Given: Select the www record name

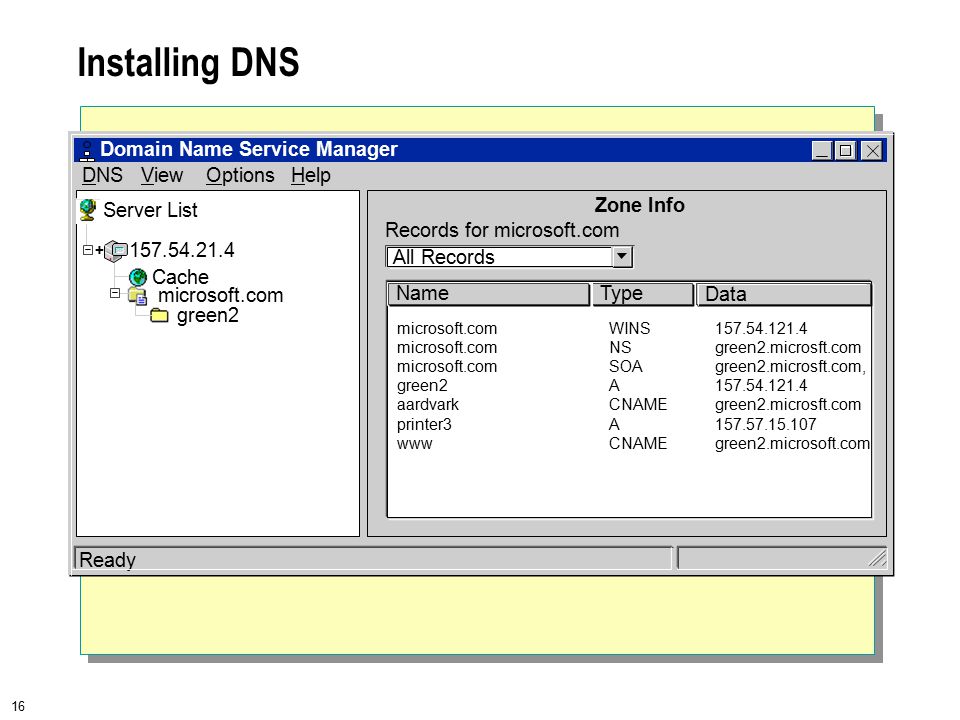Looking at the screenshot, I should point(414,444).
